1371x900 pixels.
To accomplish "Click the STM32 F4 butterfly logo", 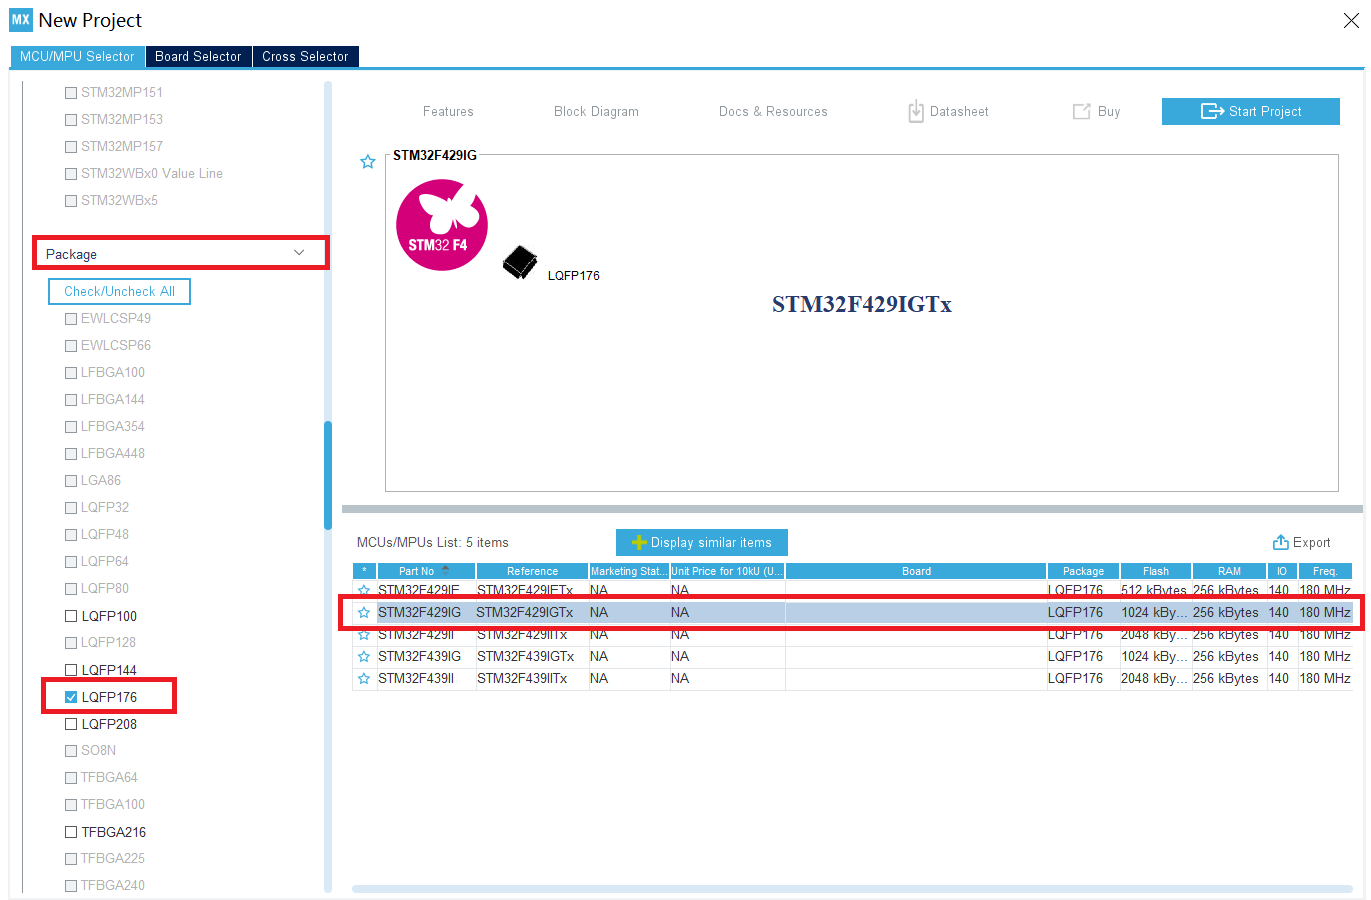I will coord(442,225).
